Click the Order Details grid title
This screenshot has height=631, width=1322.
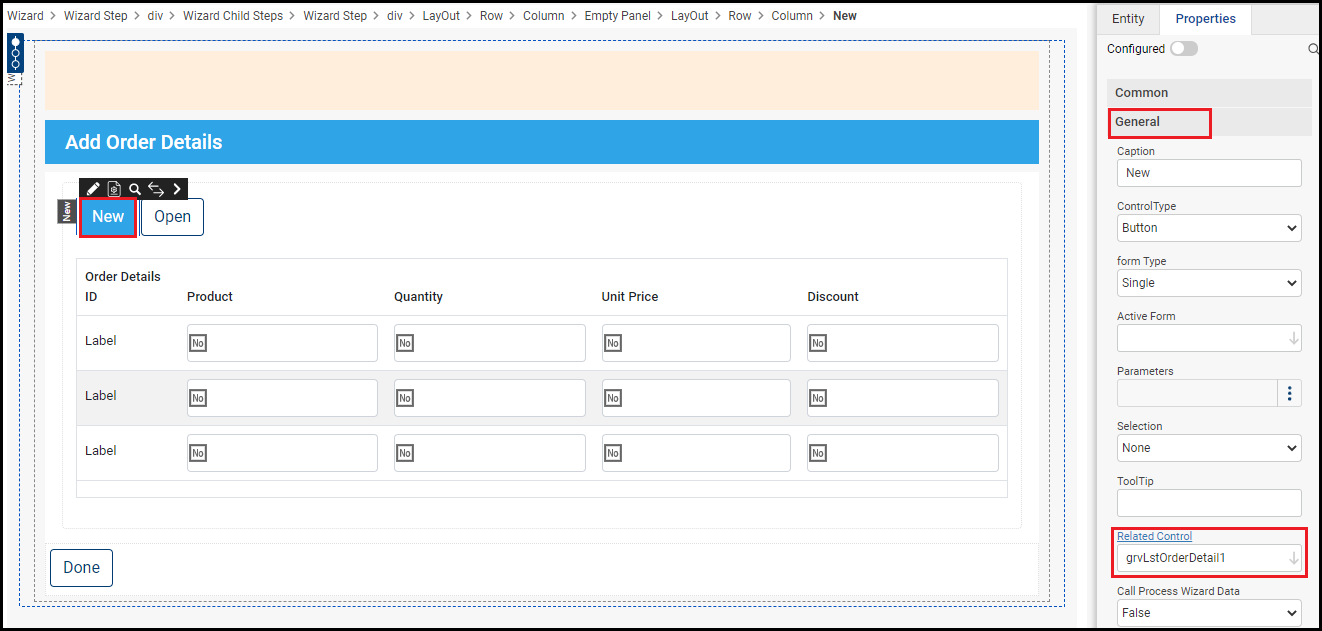(x=123, y=277)
